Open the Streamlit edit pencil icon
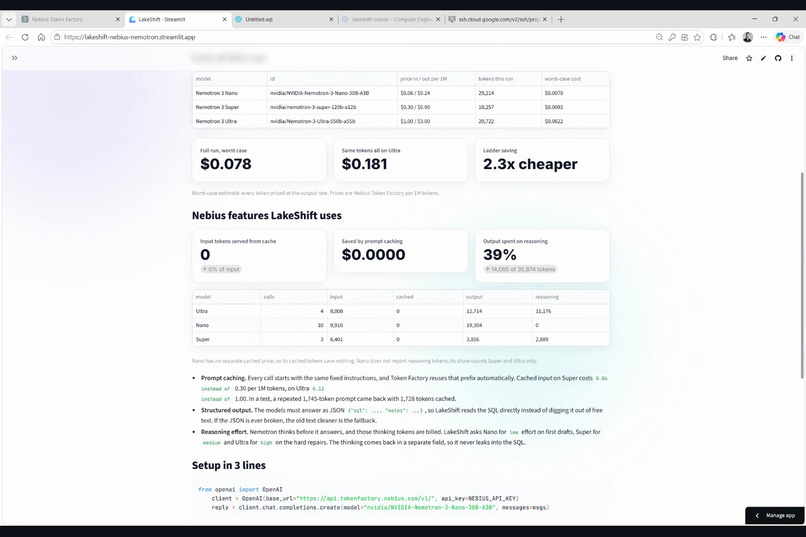The image size is (806, 537). coord(763,58)
